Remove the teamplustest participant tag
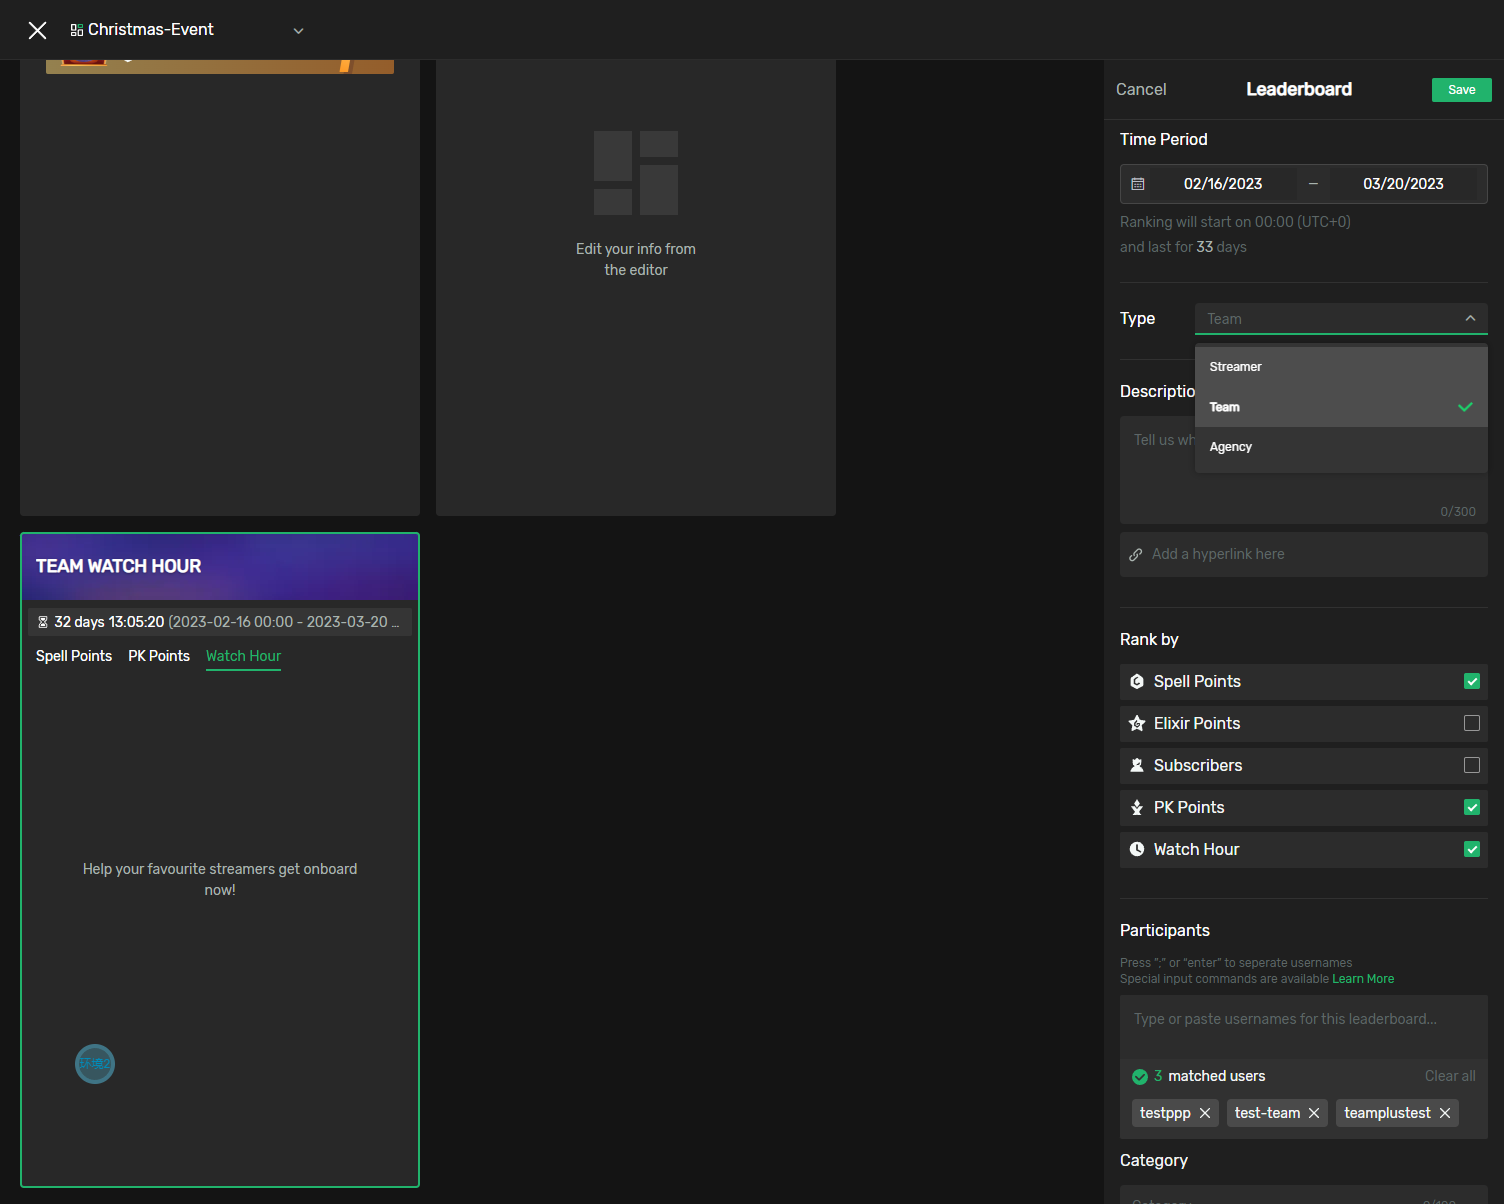Image resolution: width=1504 pixels, height=1204 pixels. click(x=1445, y=1113)
